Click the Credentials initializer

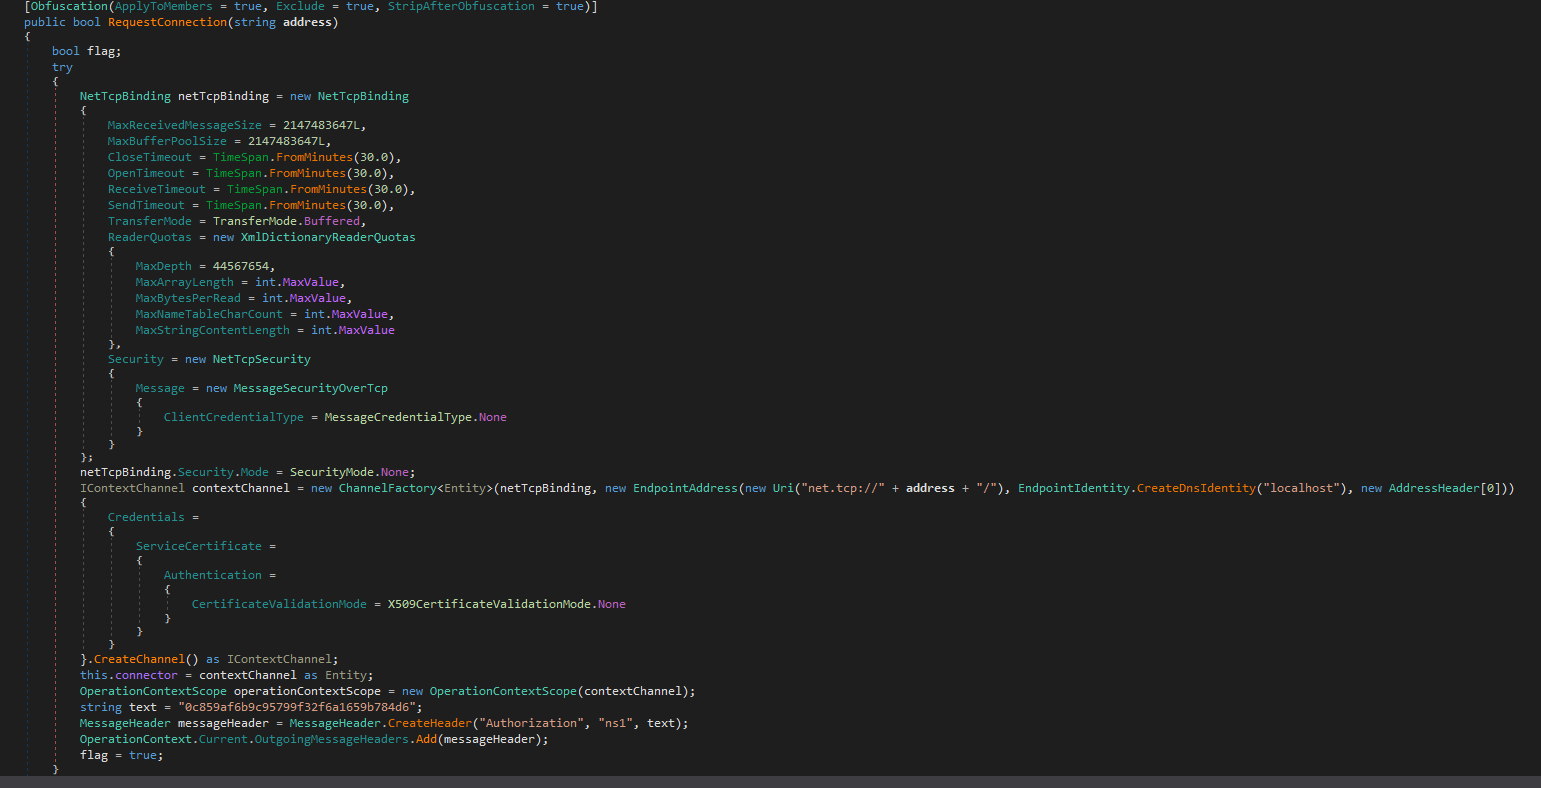pyautogui.click(x=146, y=517)
